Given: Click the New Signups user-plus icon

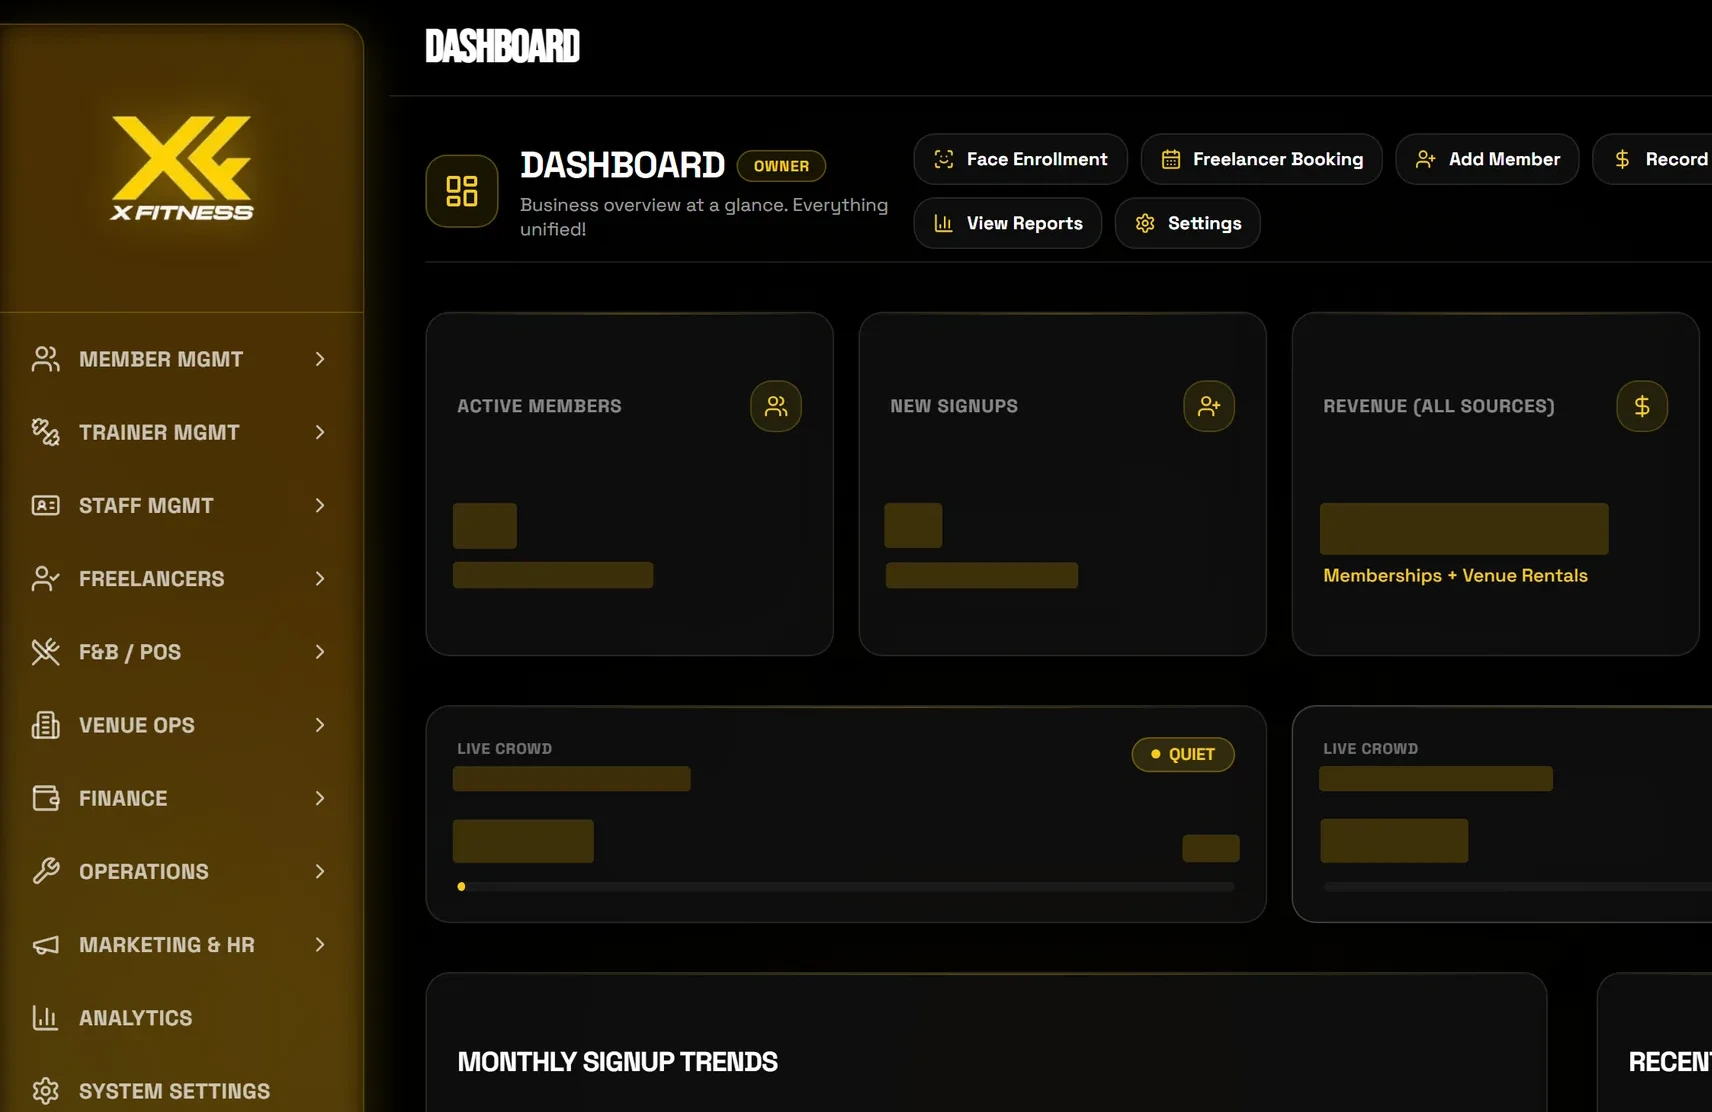Looking at the screenshot, I should tap(1209, 406).
